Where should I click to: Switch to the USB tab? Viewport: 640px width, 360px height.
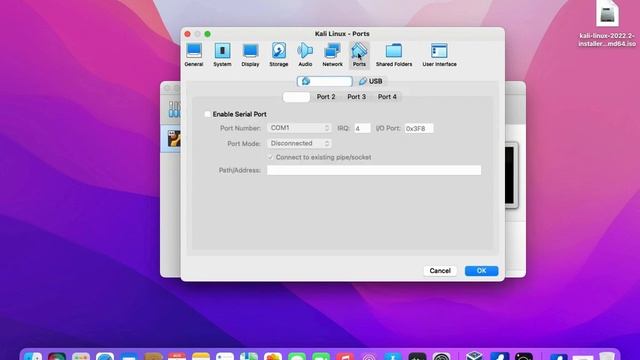pos(371,81)
